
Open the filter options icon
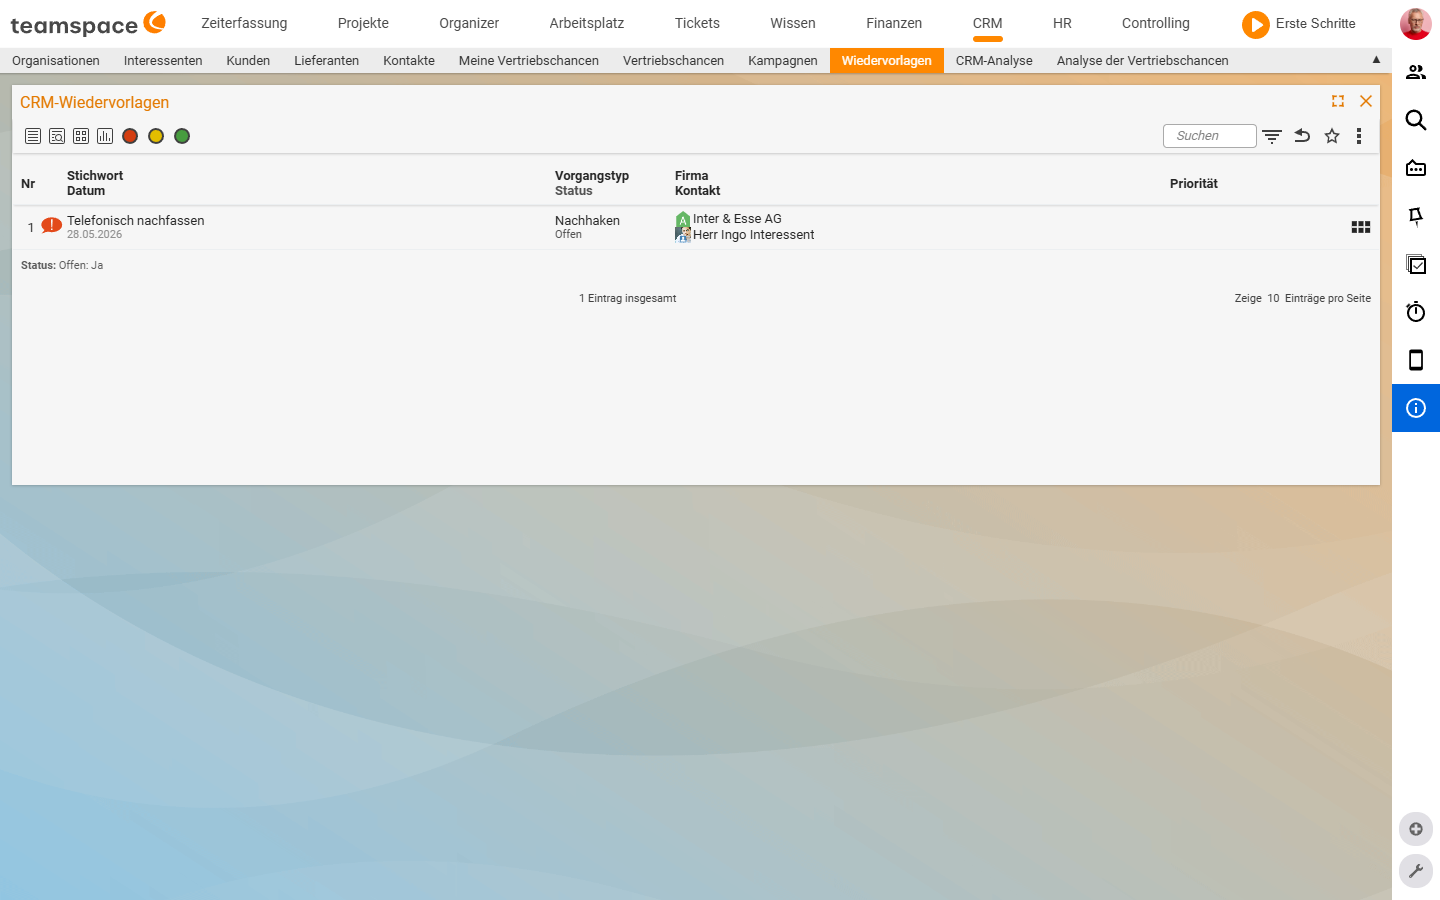1272,136
